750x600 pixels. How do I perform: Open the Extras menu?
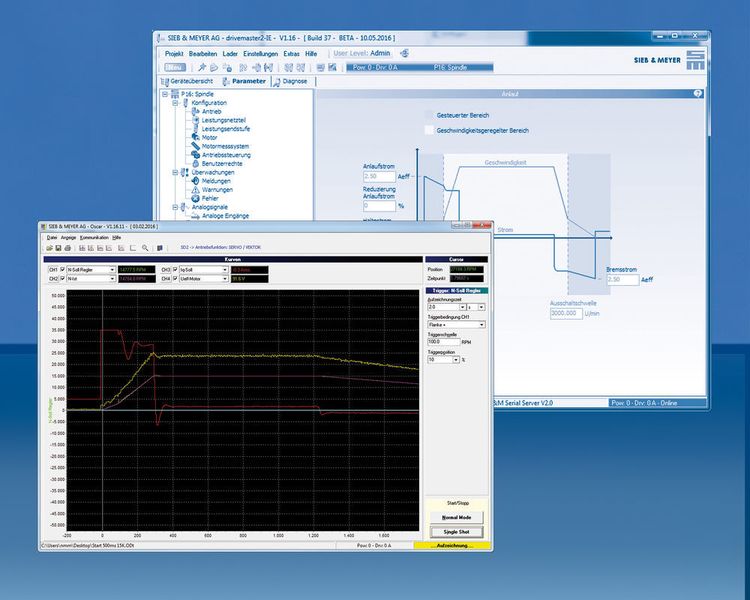coord(291,54)
